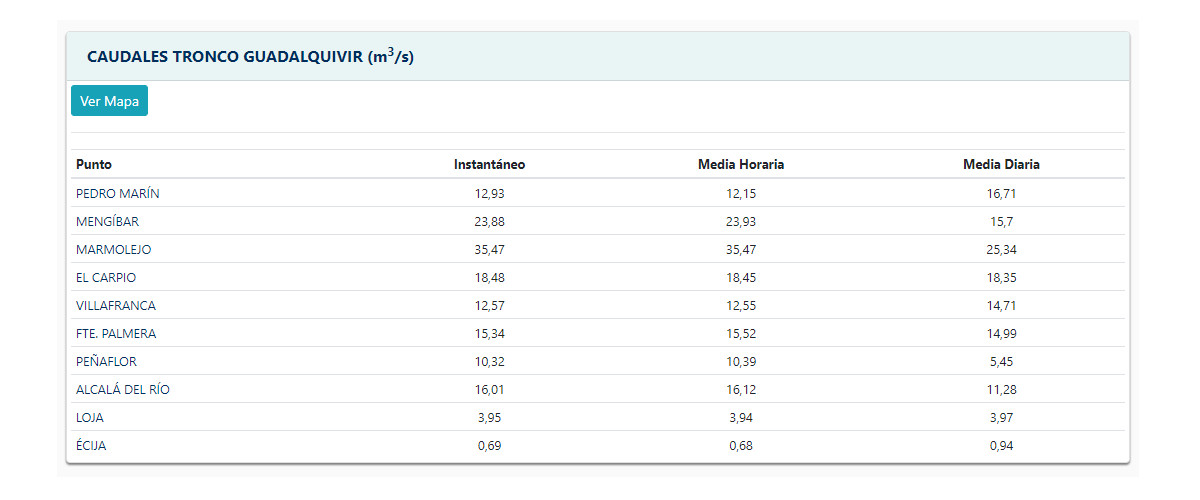The image size is (1200, 500).
Task: Click the LOJA row label
Action: [90, 417]
